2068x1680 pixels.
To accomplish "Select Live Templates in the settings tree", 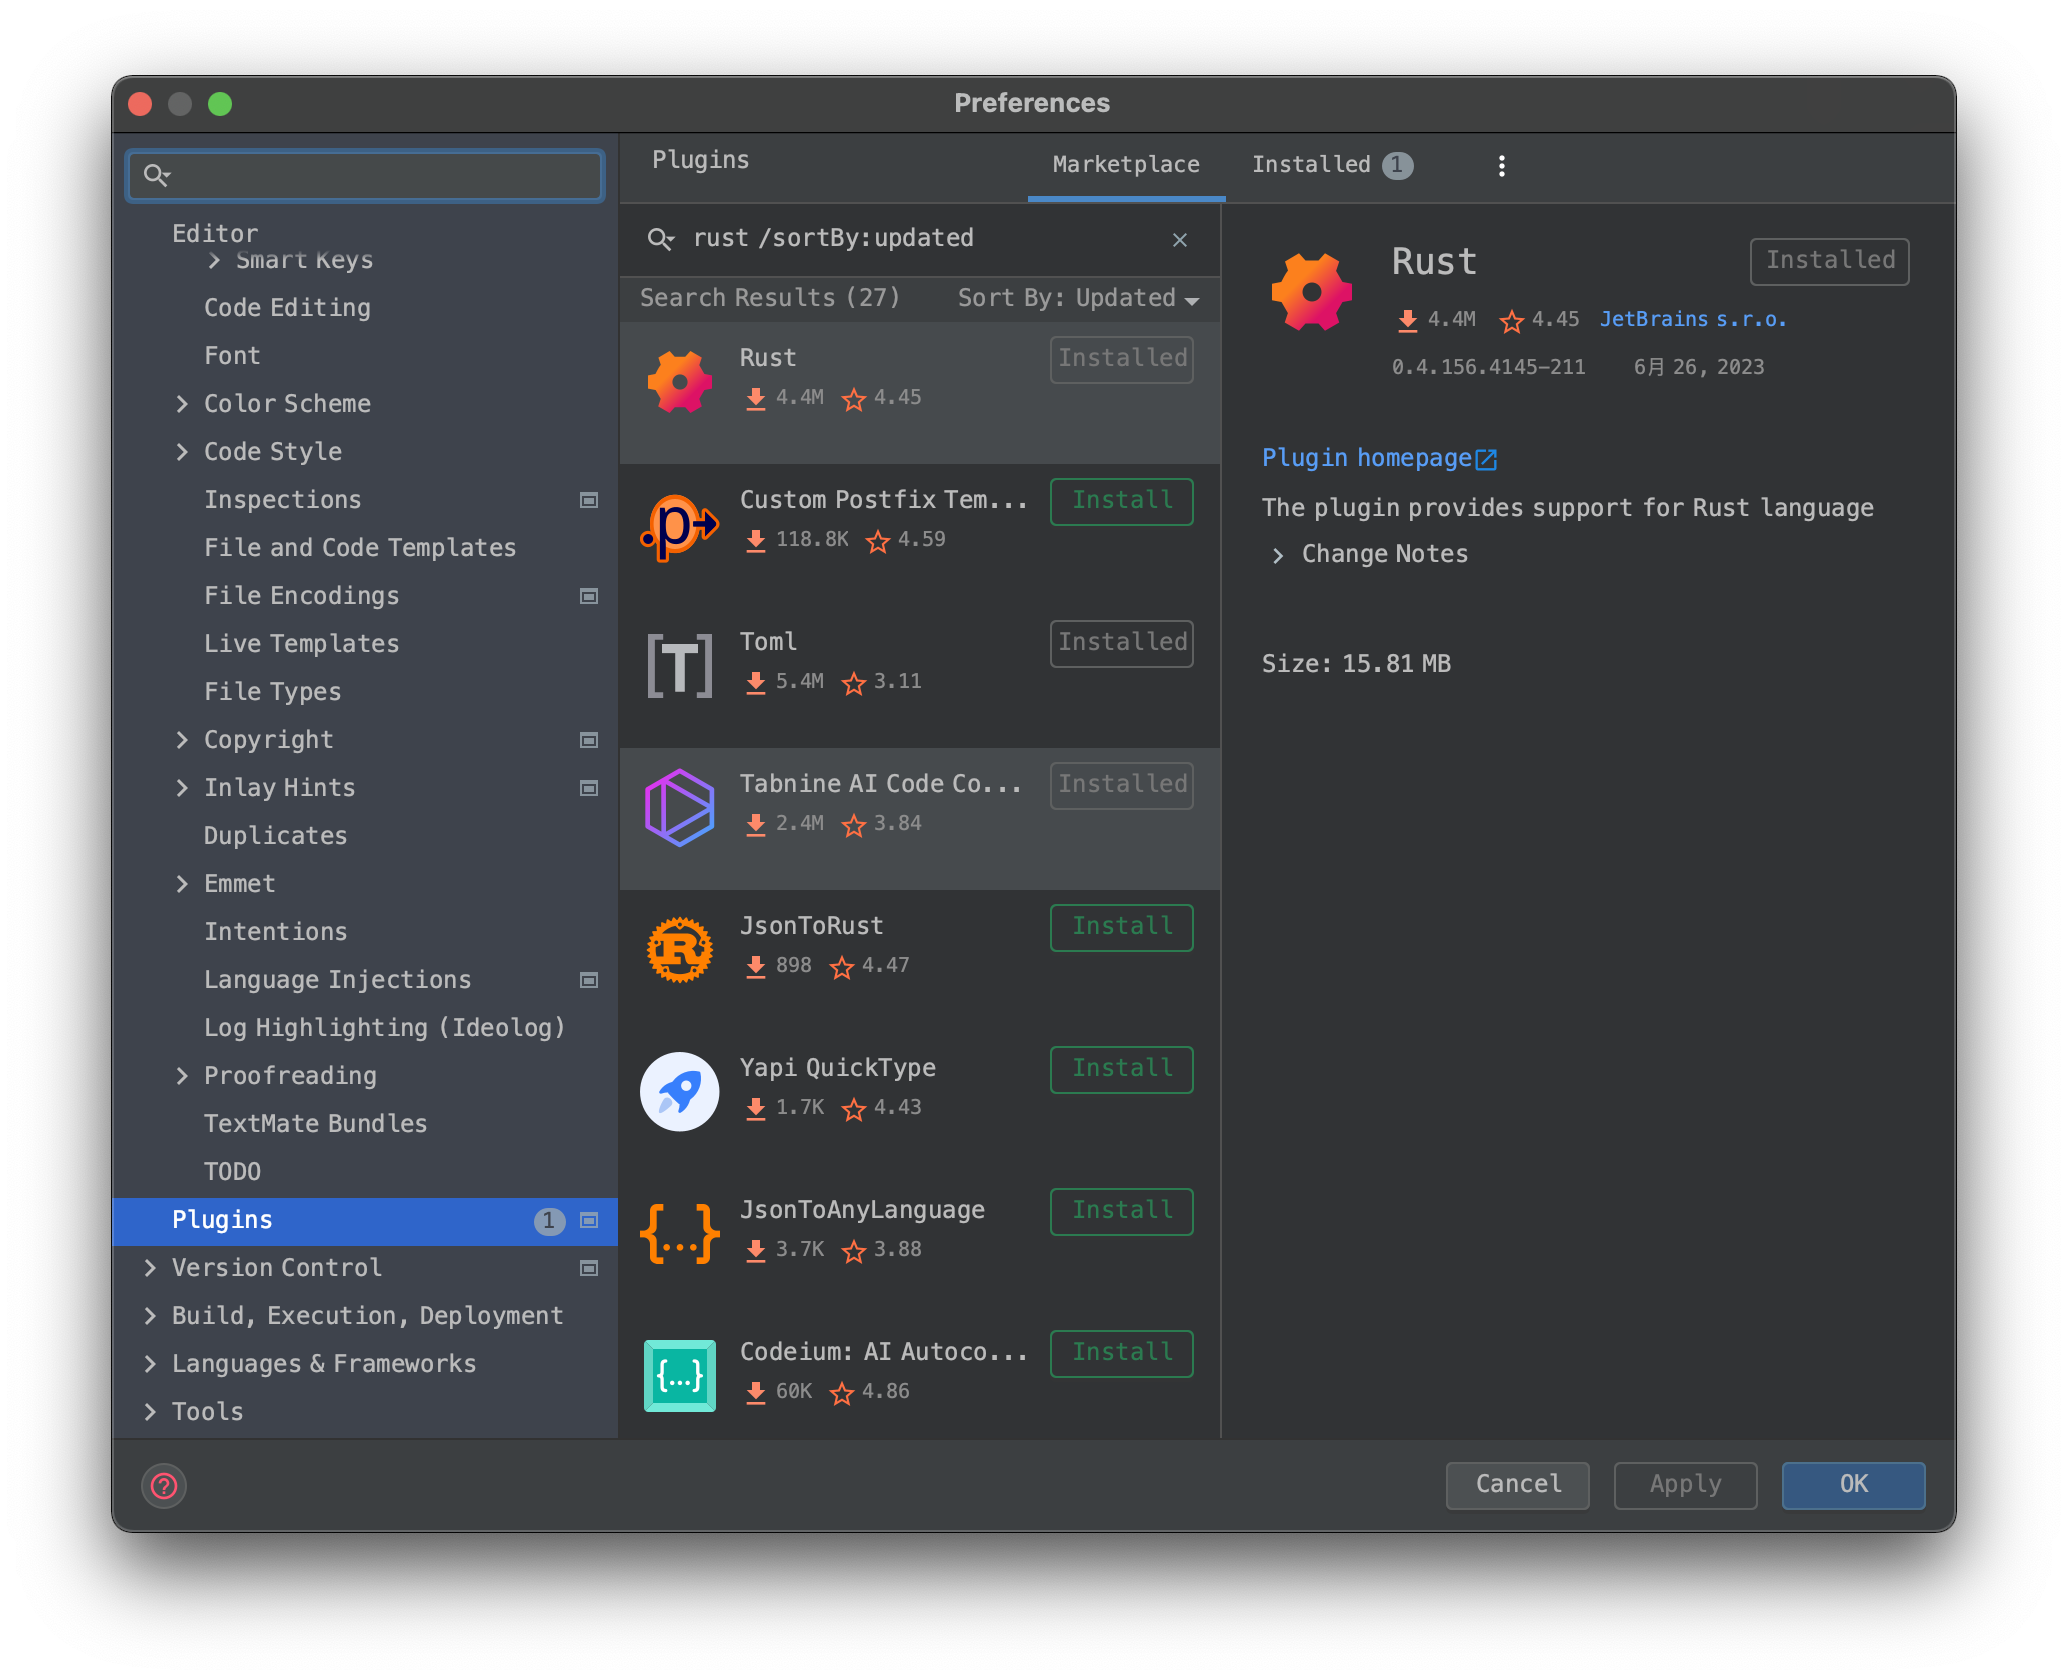I will [x=301, y=644].
